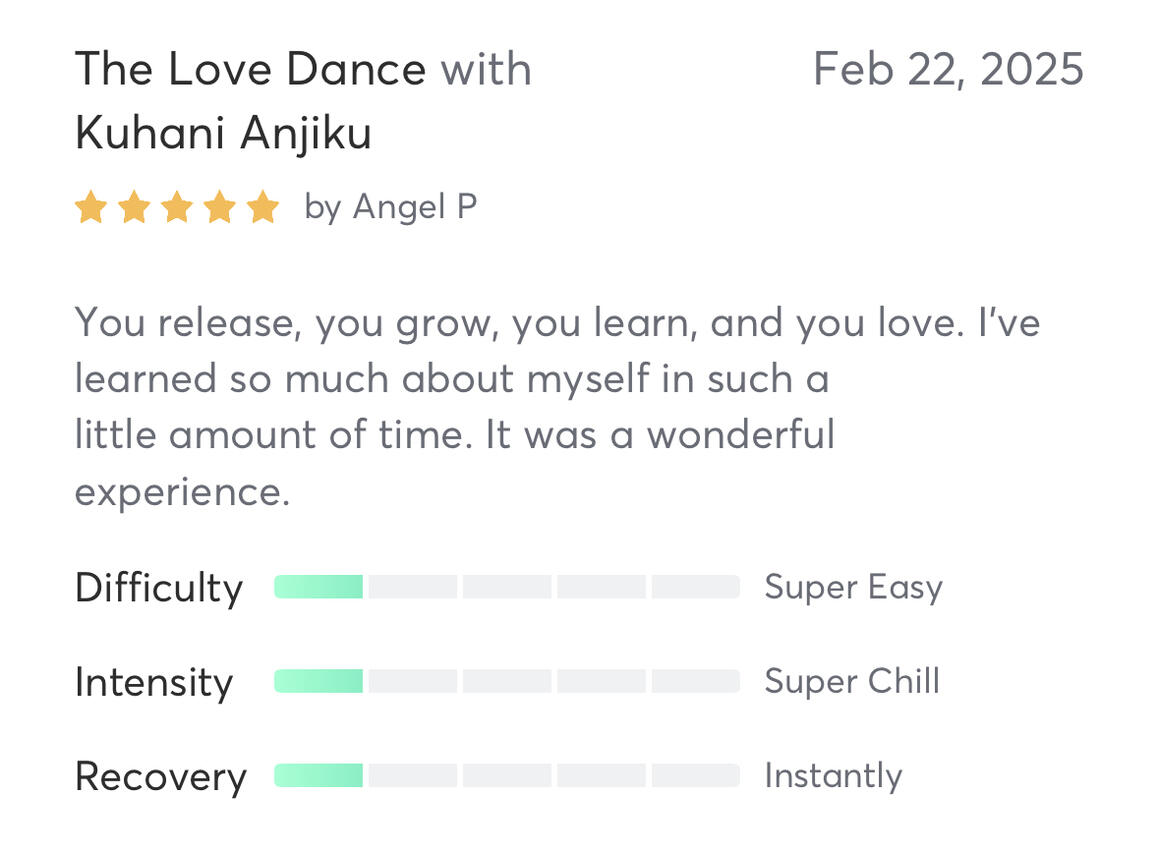Click the fifth gold rating star
This screenshot has height=852, width=1158.
coord(263,208)
